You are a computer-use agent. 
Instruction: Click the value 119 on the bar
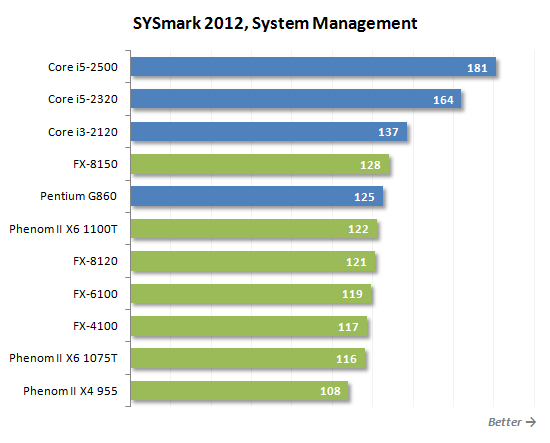click(352, 294)
